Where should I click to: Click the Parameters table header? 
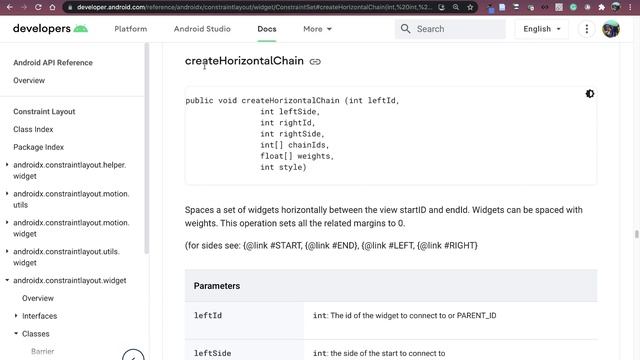coord(391,286)
